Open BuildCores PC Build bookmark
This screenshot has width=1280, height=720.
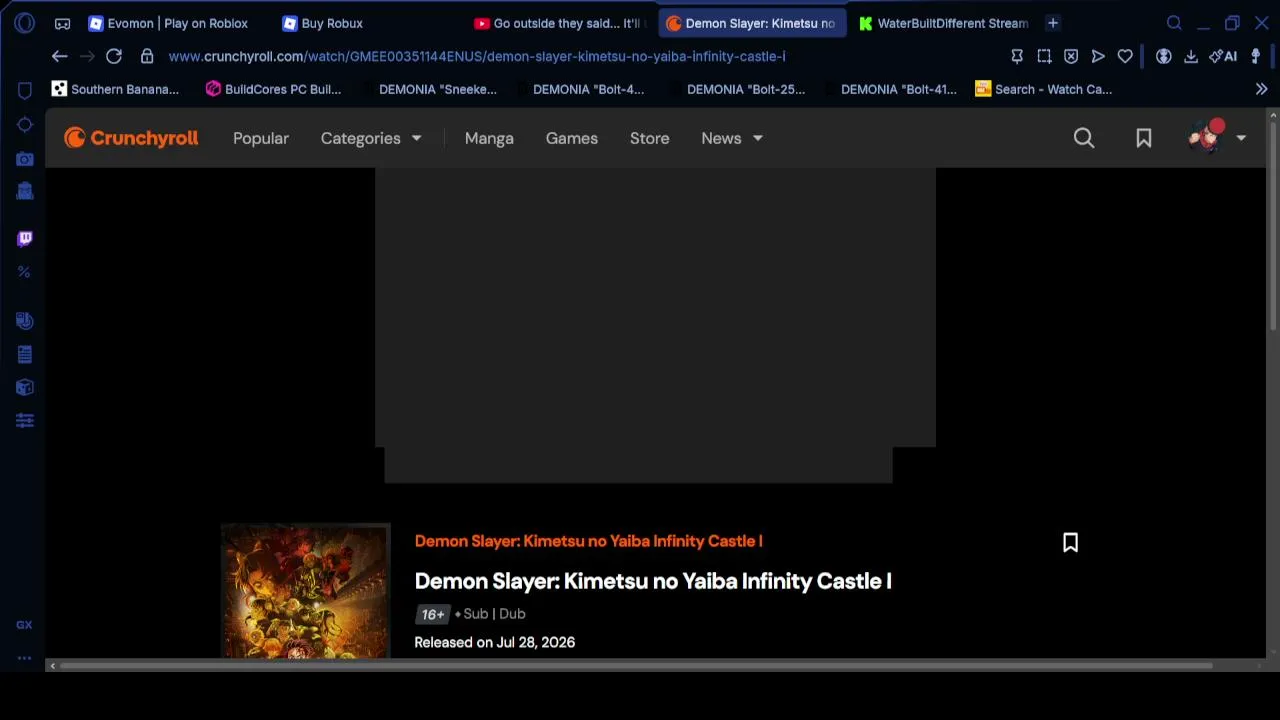click(x=273, y=89)
